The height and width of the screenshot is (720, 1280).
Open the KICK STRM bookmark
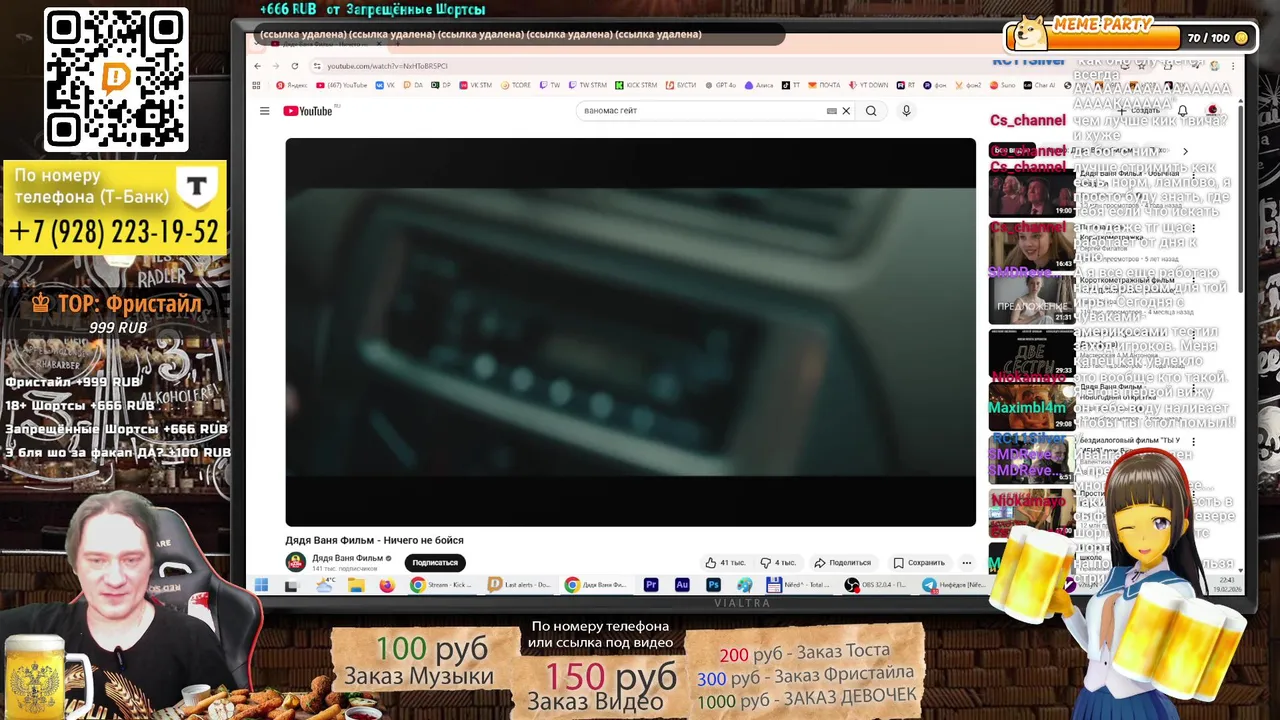coord(636,85)
